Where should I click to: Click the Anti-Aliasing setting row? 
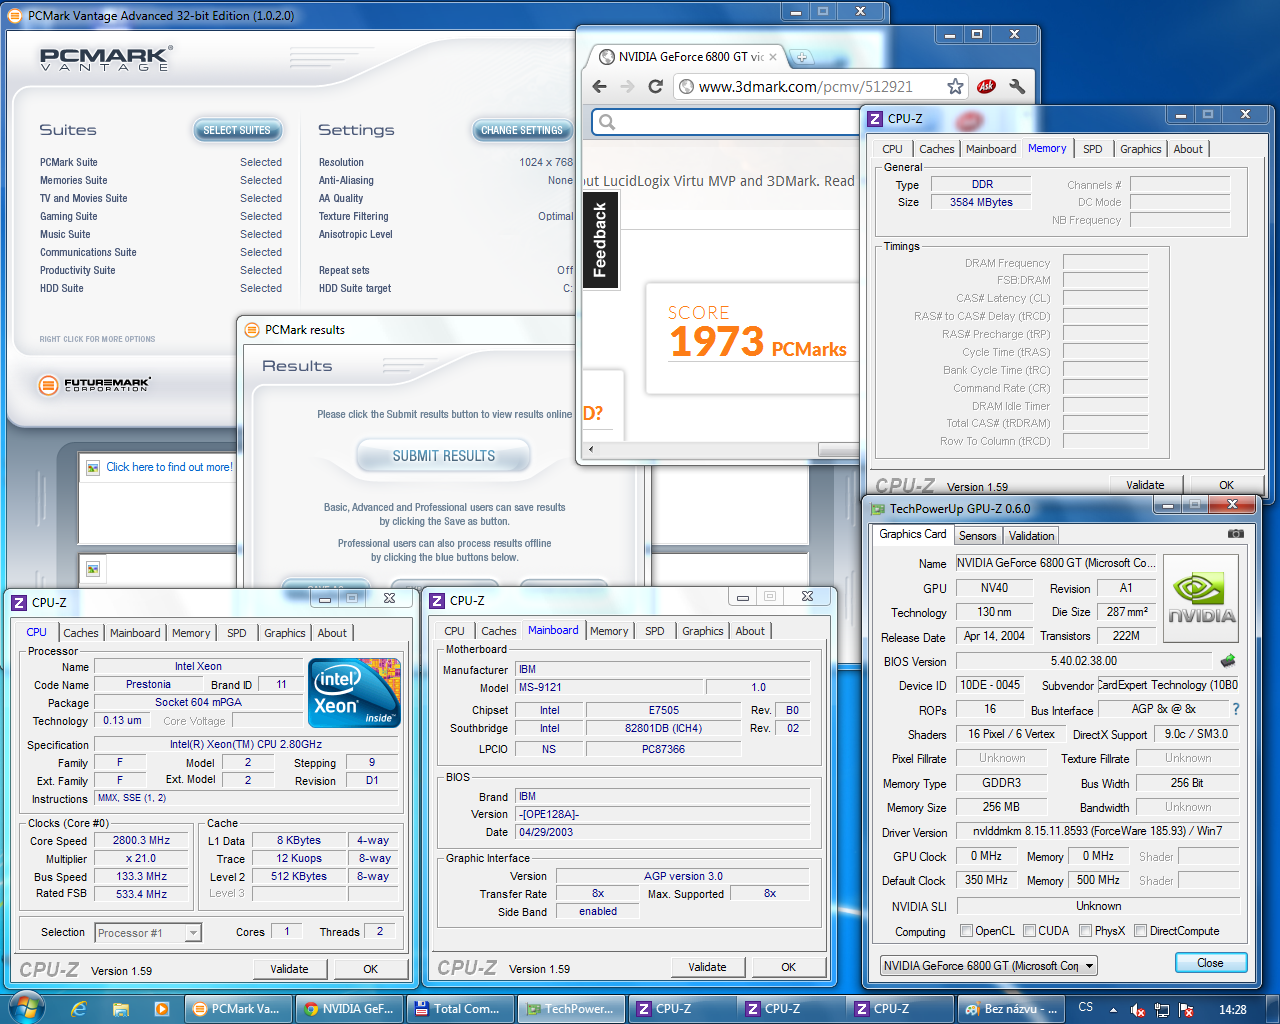(446, 180)
